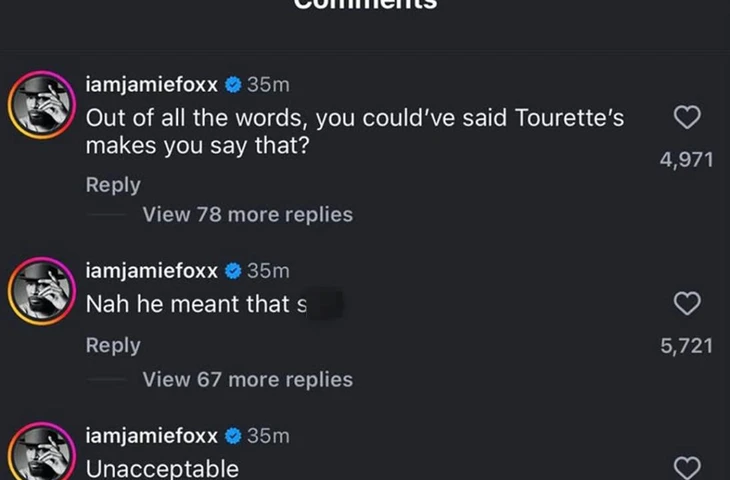Image resolution: width=730 pixels, height=480 pixels.
Task: Expand "View 67 more replies"
Action: tap(247, 379)
